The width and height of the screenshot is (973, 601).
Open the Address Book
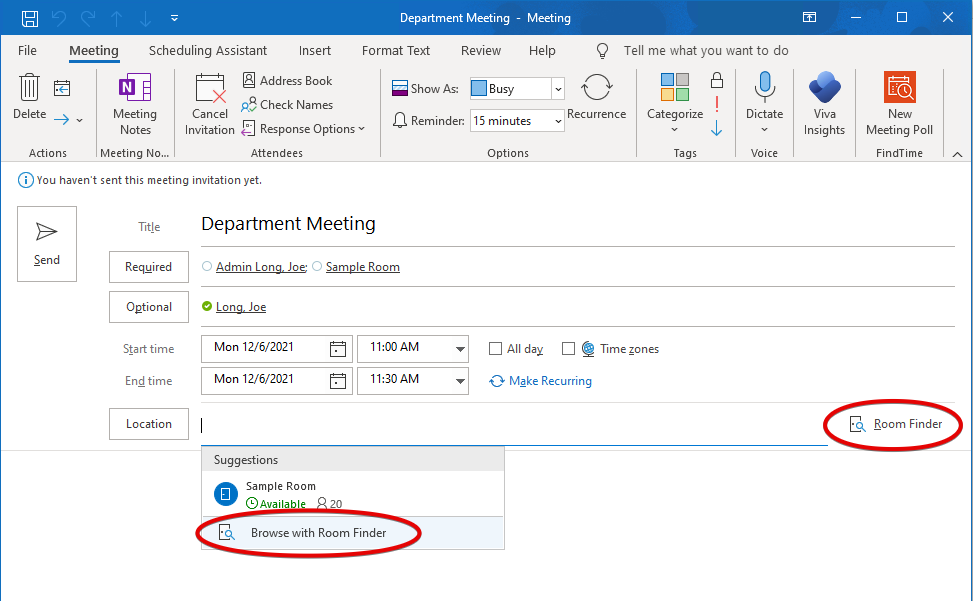pyautogui.click(x=287, y=81)
